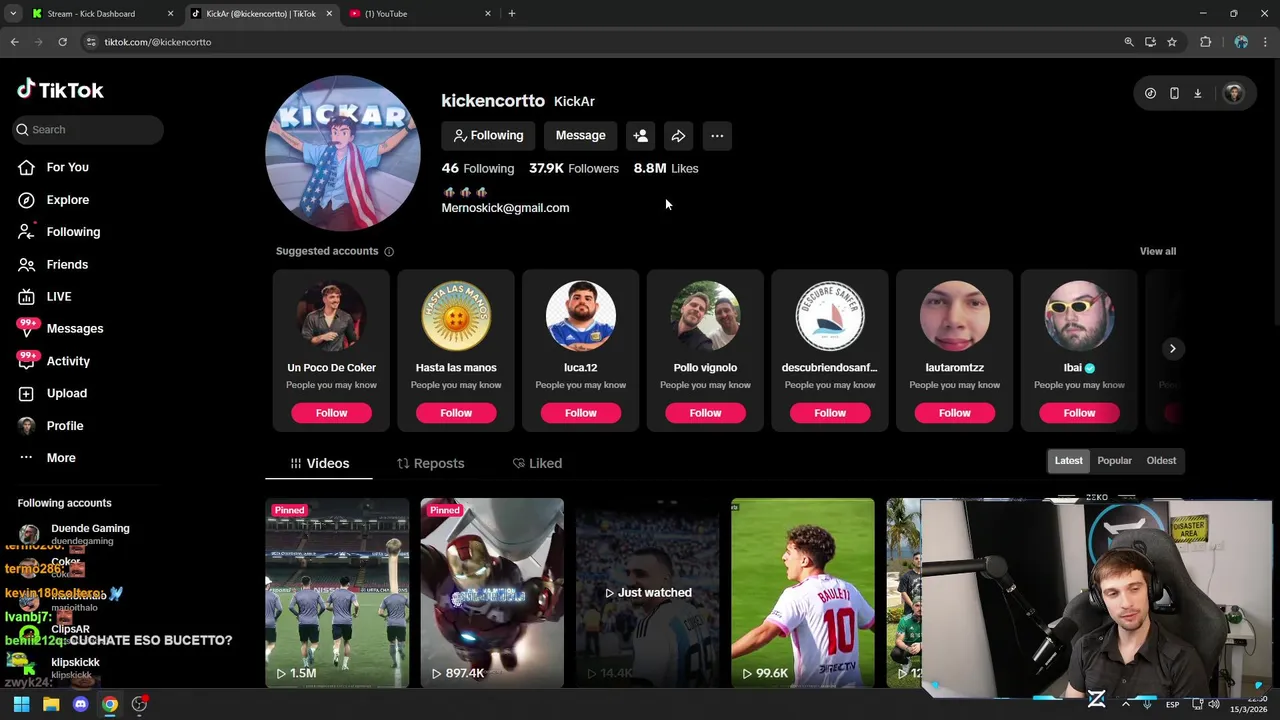Follow Pollo vignolo

tap(705, 413)
